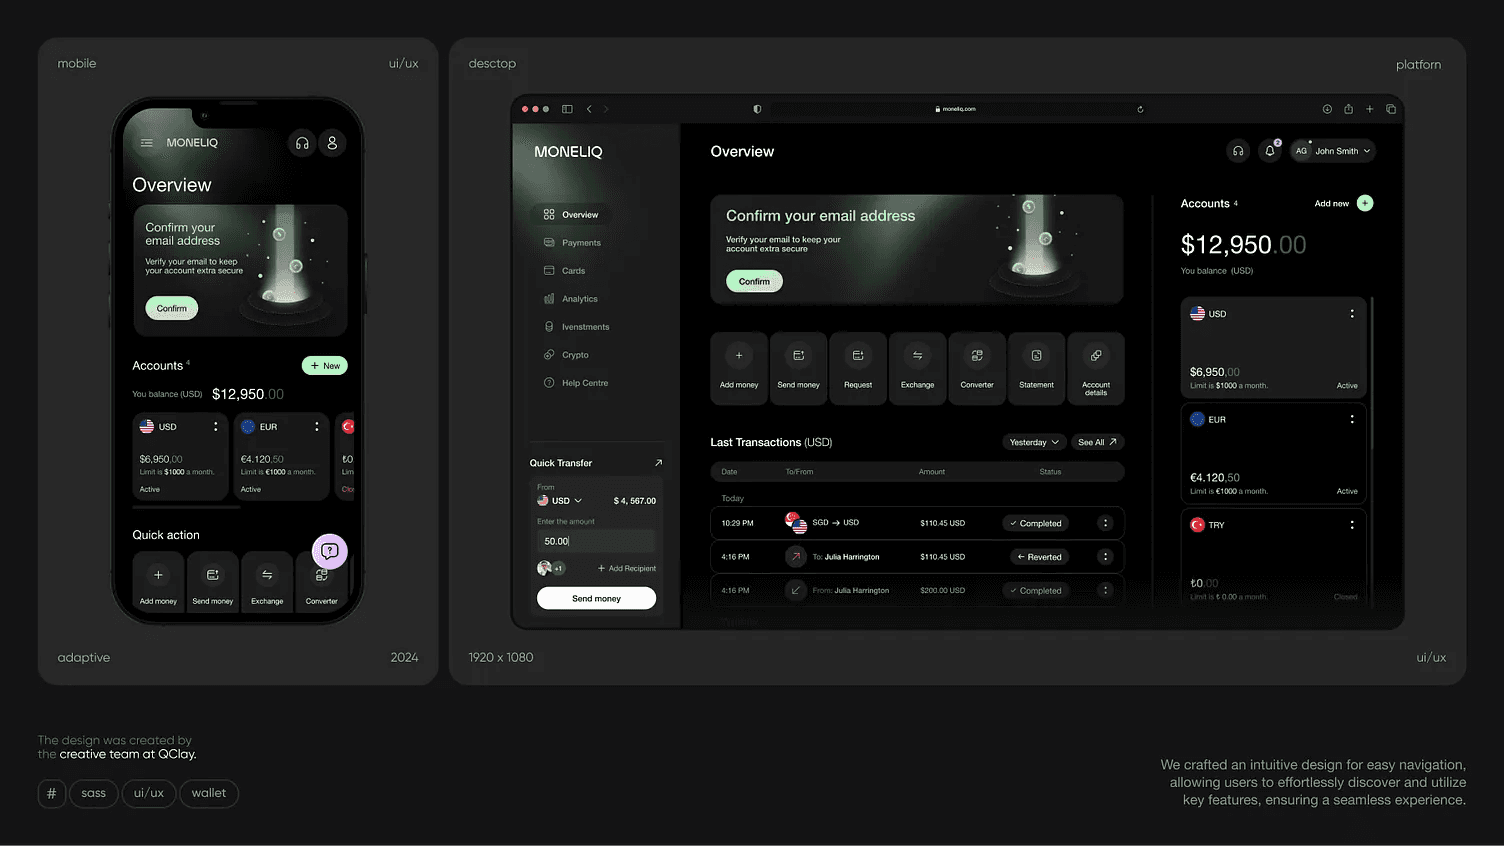Click the browser back arrow
1504x846 pixels.
coord(589,109)
